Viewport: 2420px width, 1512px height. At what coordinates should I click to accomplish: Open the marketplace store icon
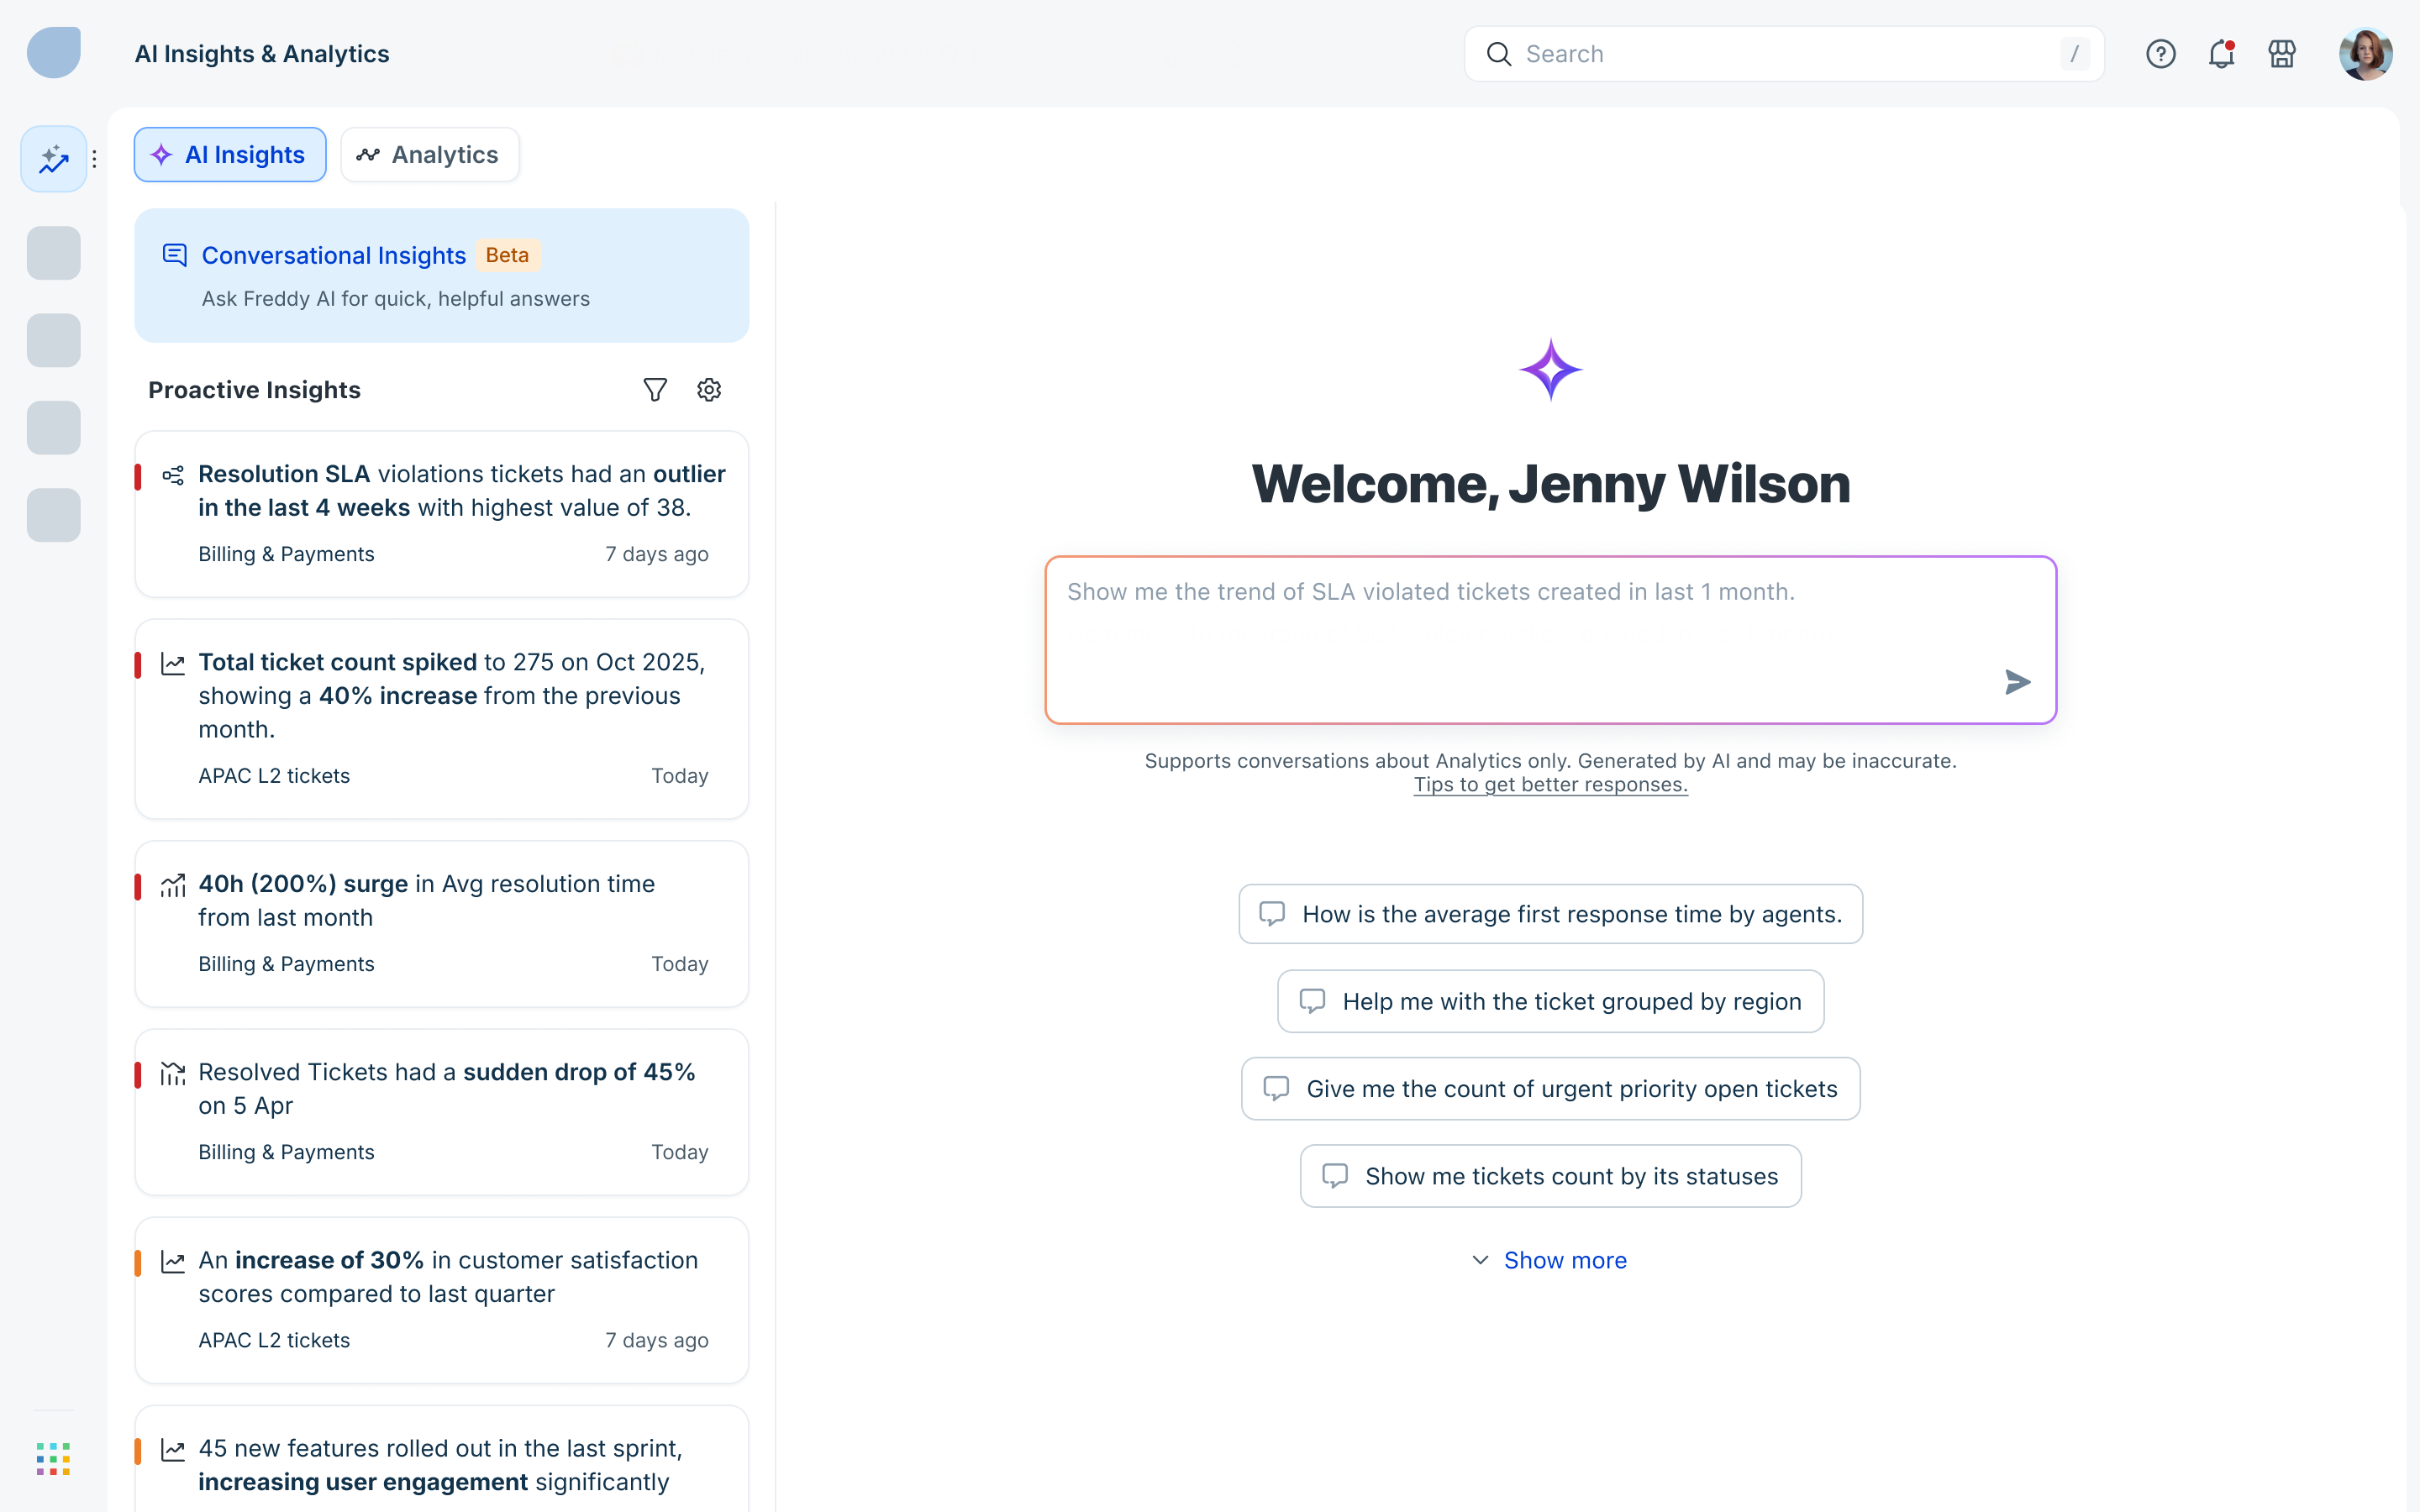click(x=2282, y=54)
